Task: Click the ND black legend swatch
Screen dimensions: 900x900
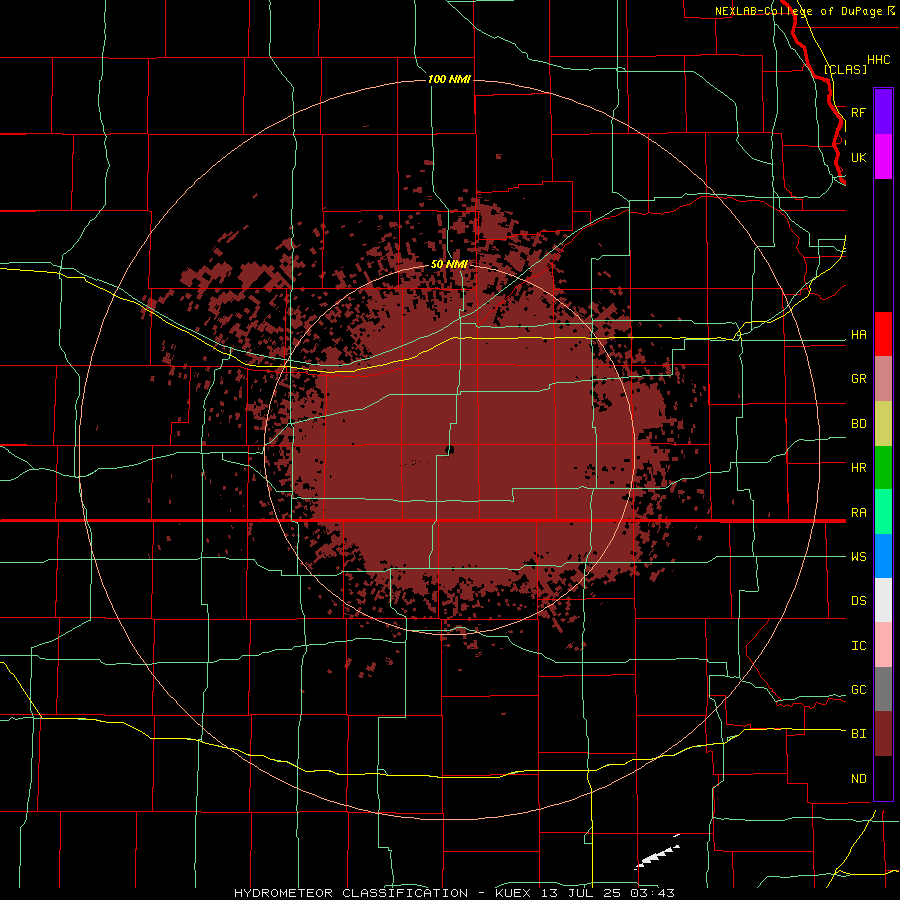Action: click(883, 778)
